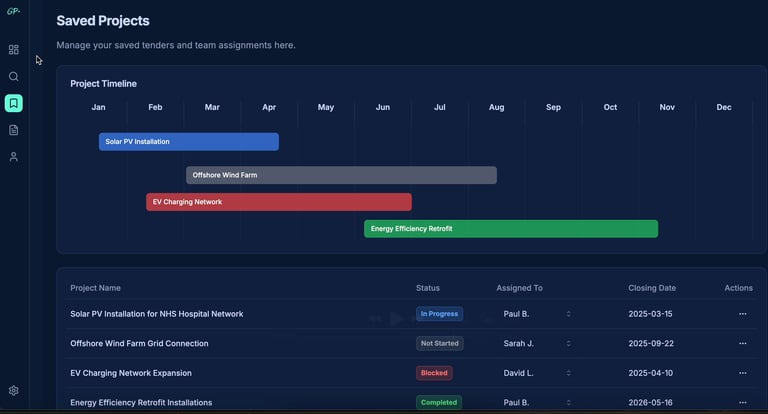The height and width of the screenshot is (414, 768).
Task: Open actions menu for Solar PV Installation row
Action: 743,314
